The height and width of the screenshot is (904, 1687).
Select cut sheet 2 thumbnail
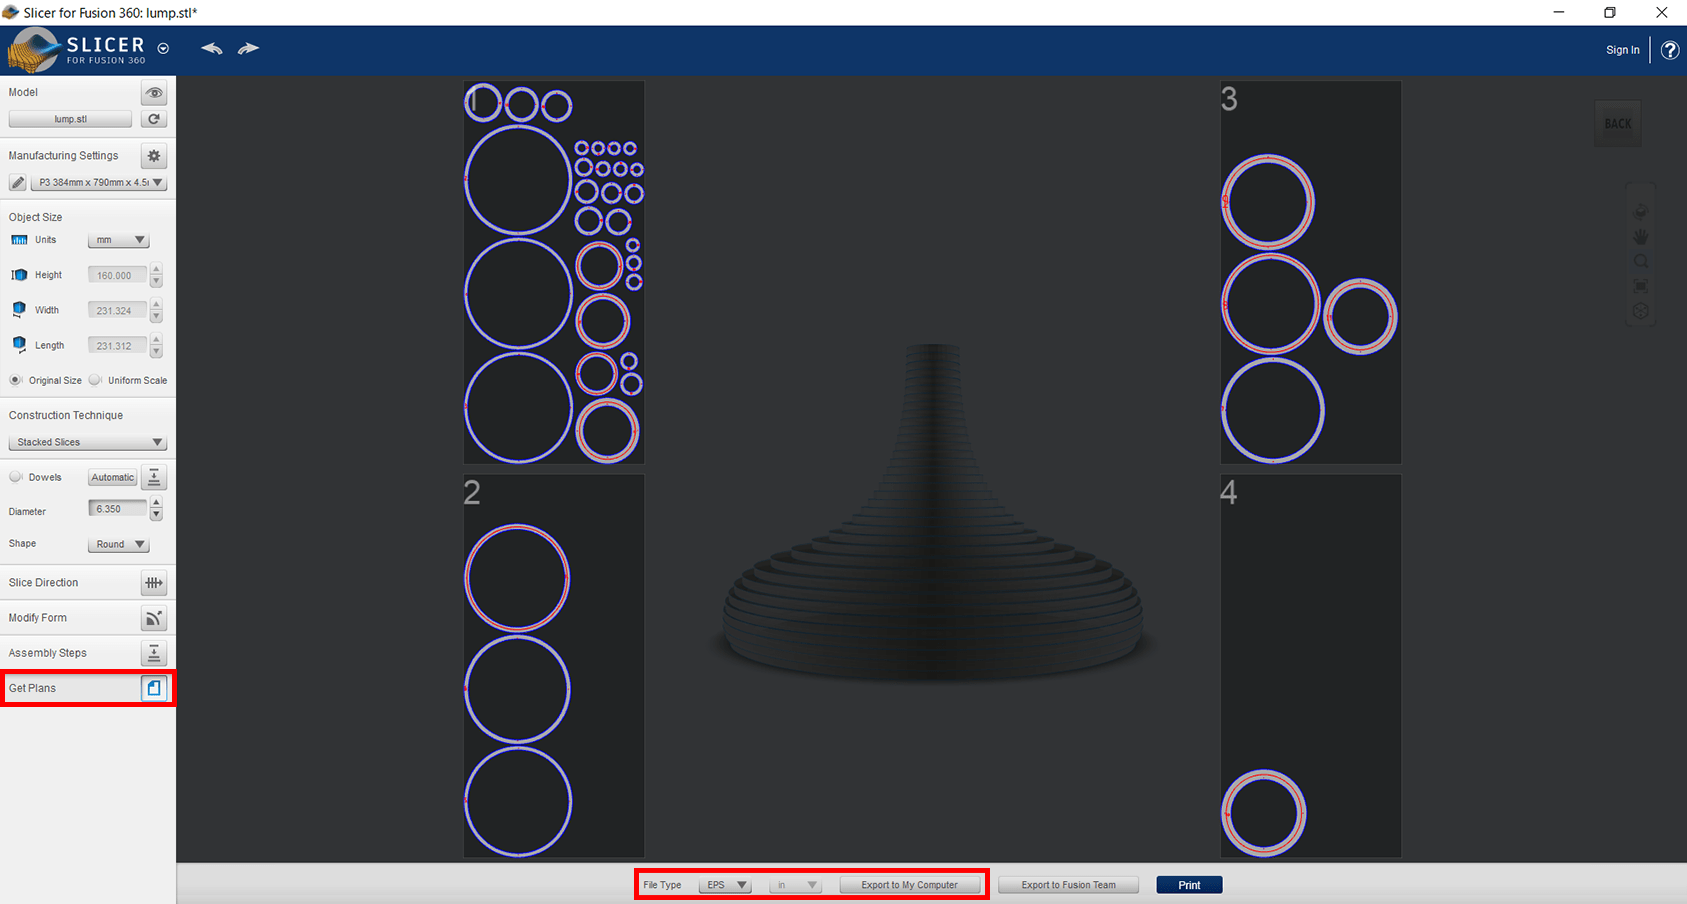[554, 666]
